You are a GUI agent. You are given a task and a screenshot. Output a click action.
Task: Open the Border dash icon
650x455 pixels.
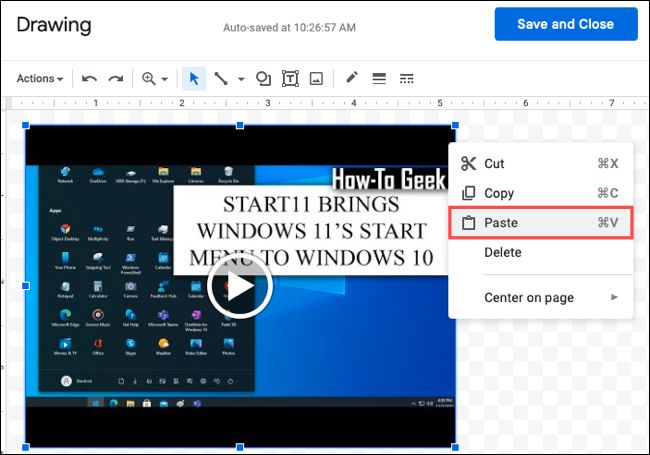coord(406,78)
